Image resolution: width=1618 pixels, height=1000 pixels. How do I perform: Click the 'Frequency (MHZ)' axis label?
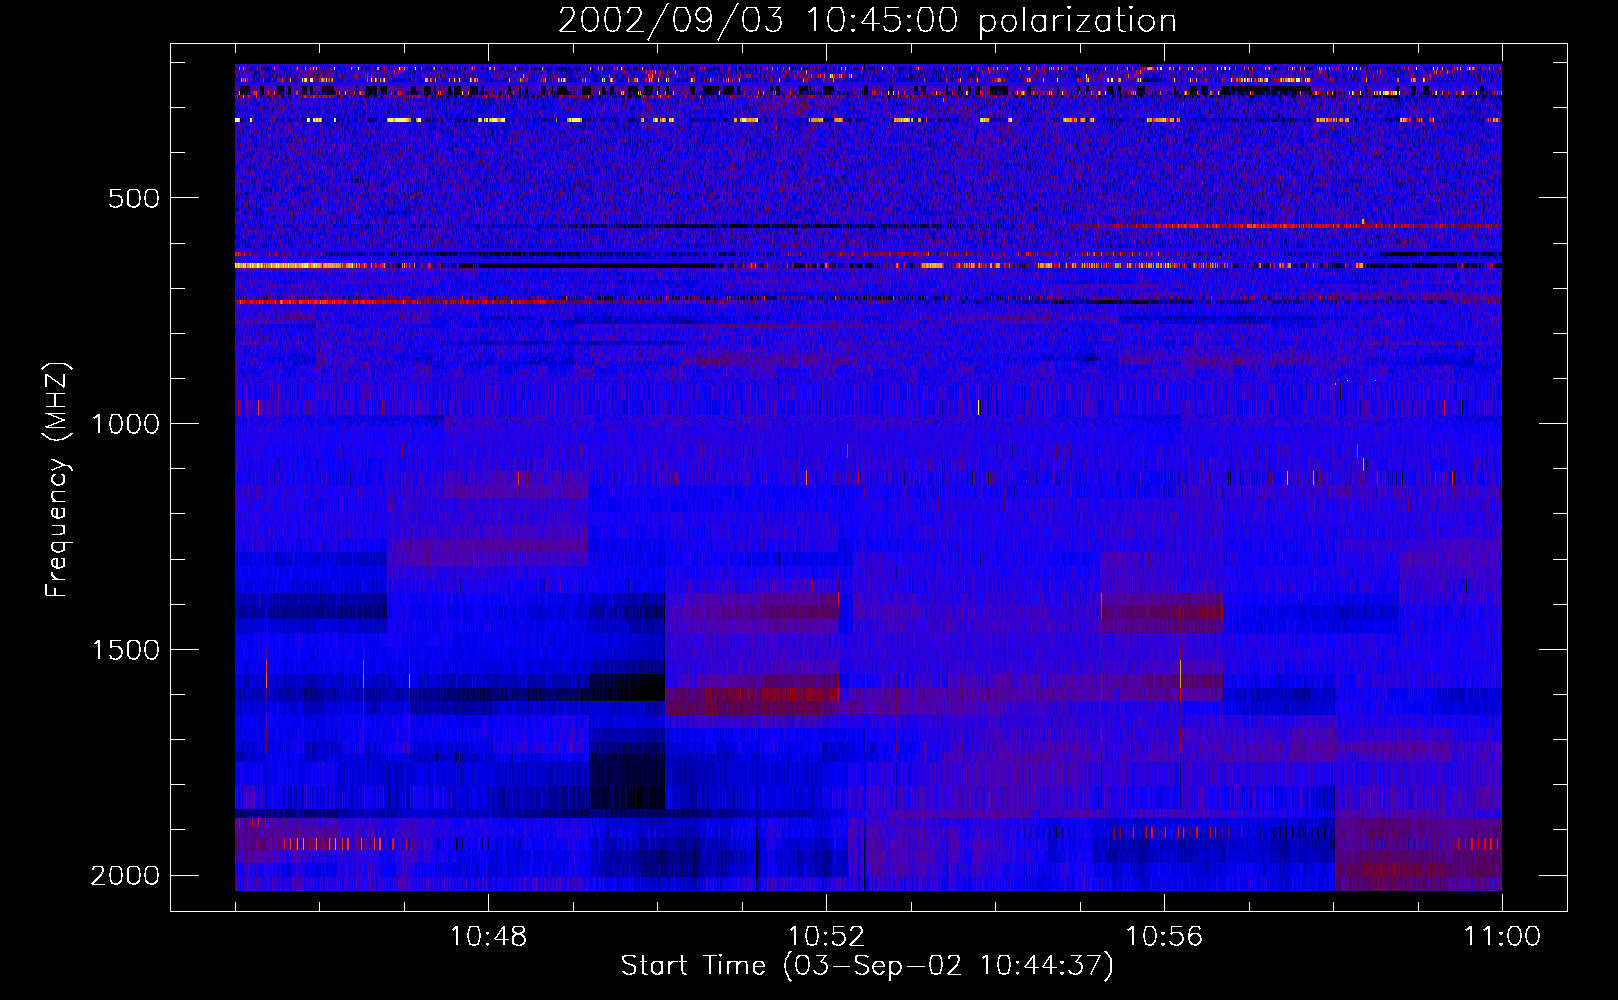coord(57,480)
